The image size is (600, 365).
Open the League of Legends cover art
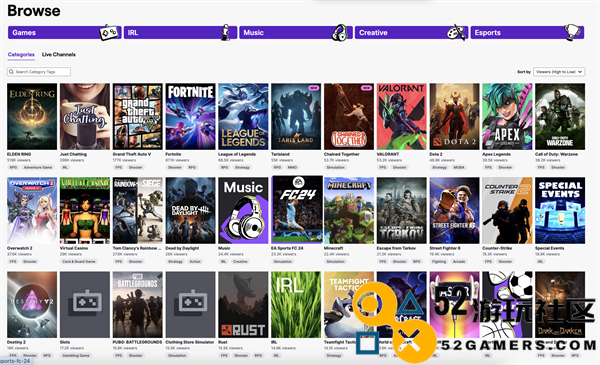click(243, 116)
